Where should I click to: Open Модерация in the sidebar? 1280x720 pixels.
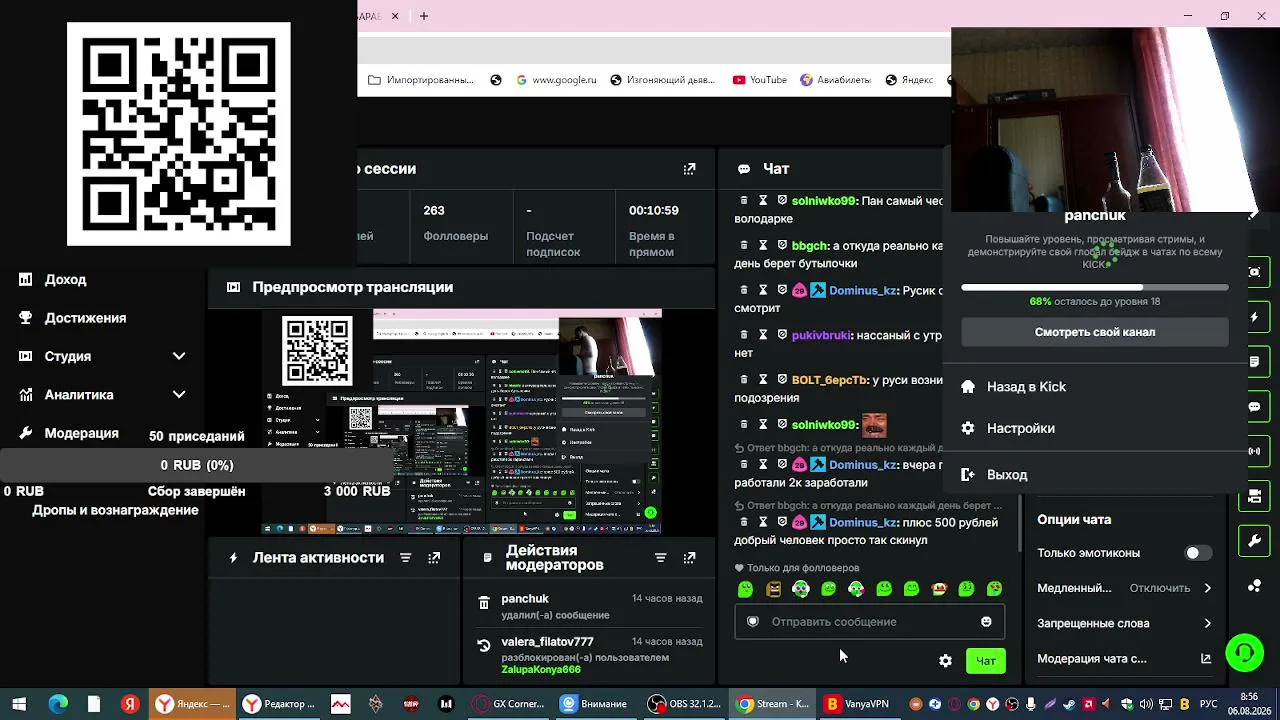click(x=81, y=433)
